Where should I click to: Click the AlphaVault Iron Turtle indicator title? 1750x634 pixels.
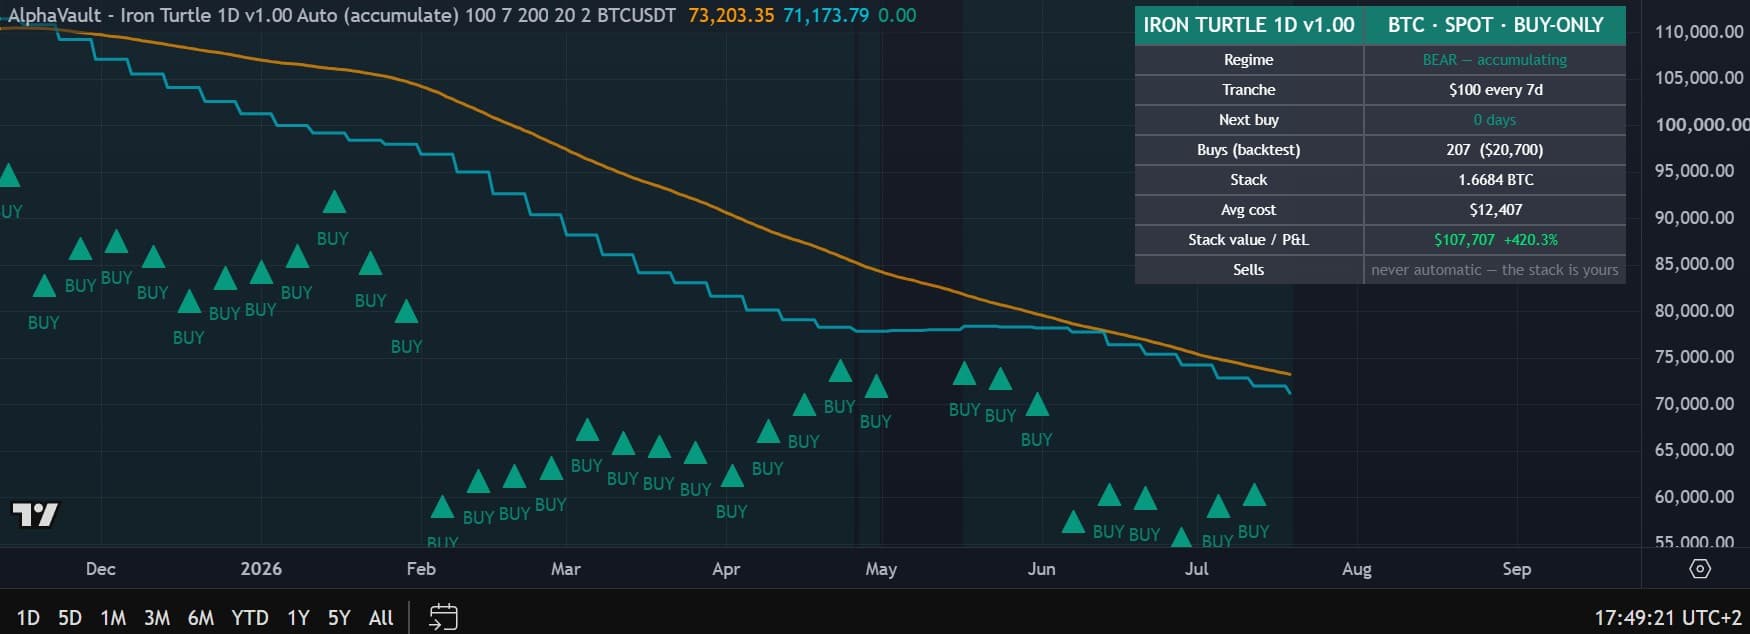click(x=342, y=16)
